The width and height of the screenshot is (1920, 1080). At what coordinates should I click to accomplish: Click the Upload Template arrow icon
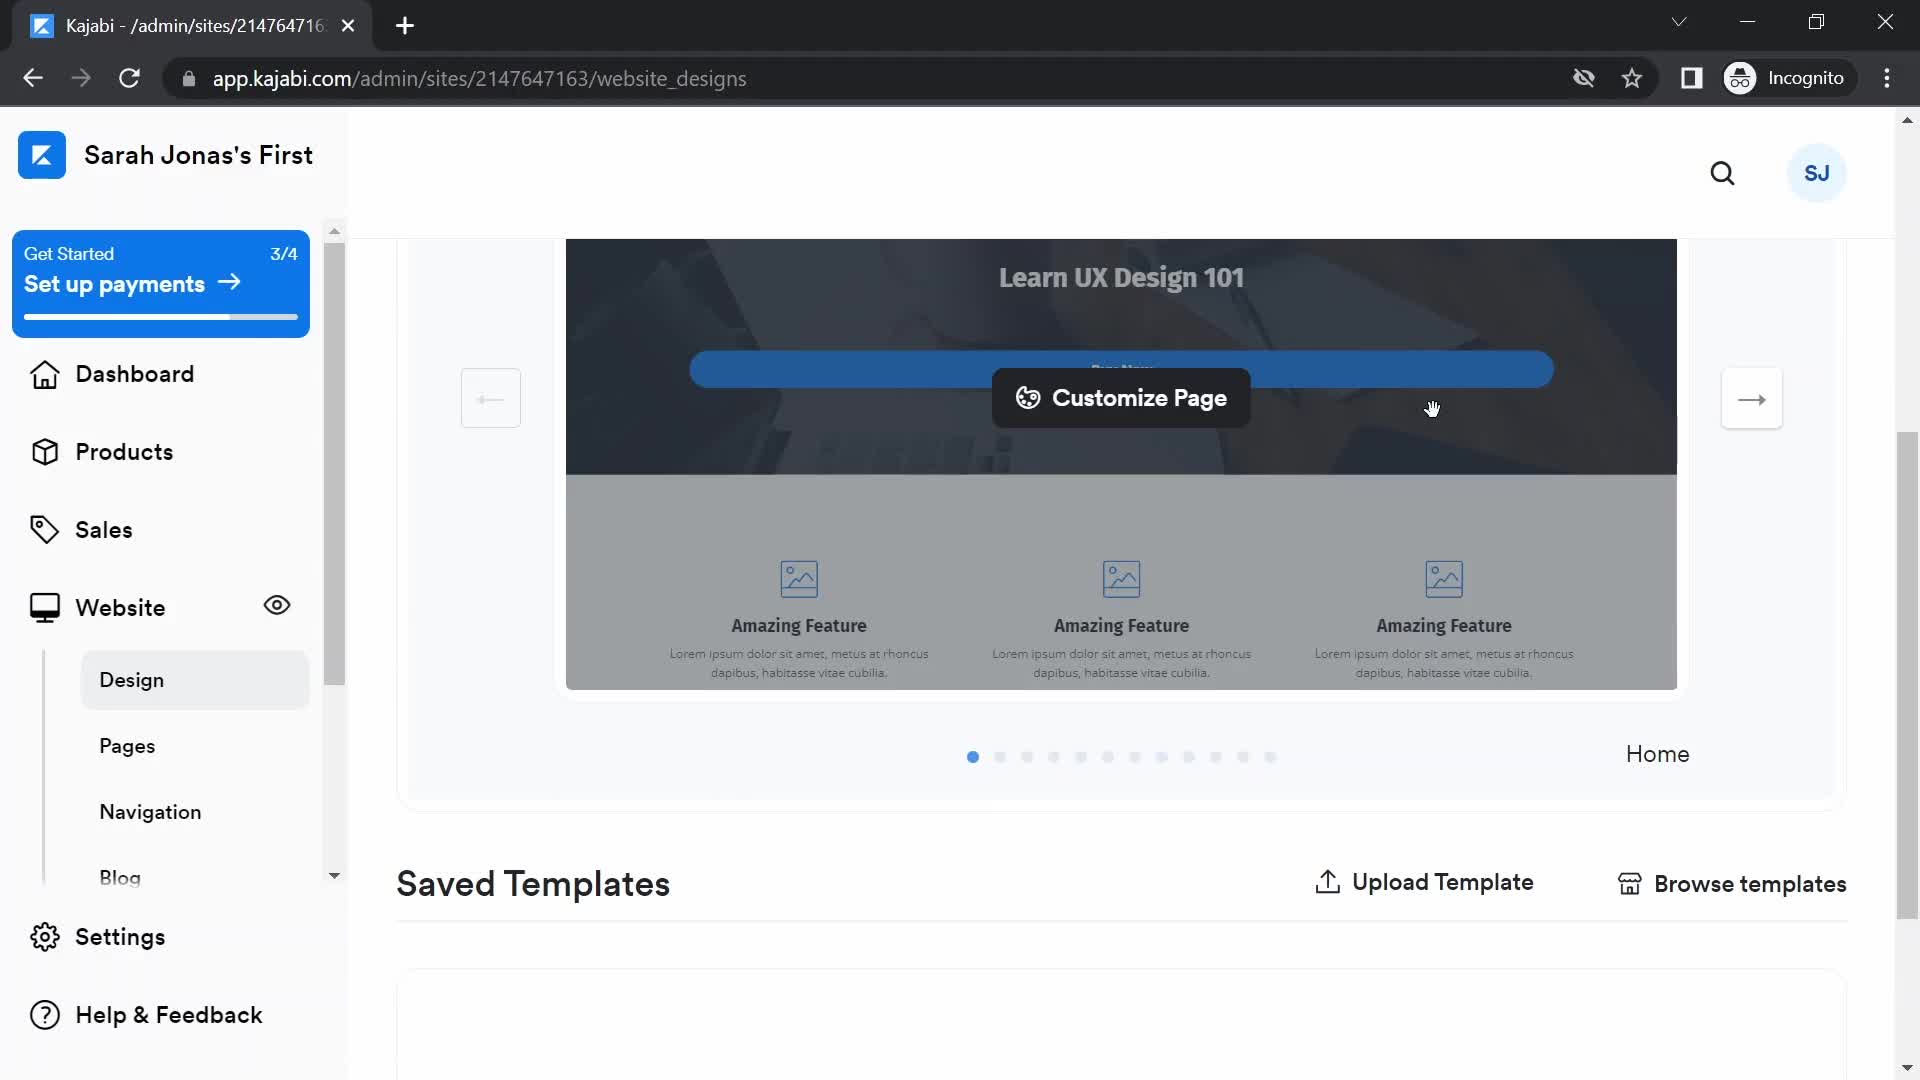[1327, 881]
